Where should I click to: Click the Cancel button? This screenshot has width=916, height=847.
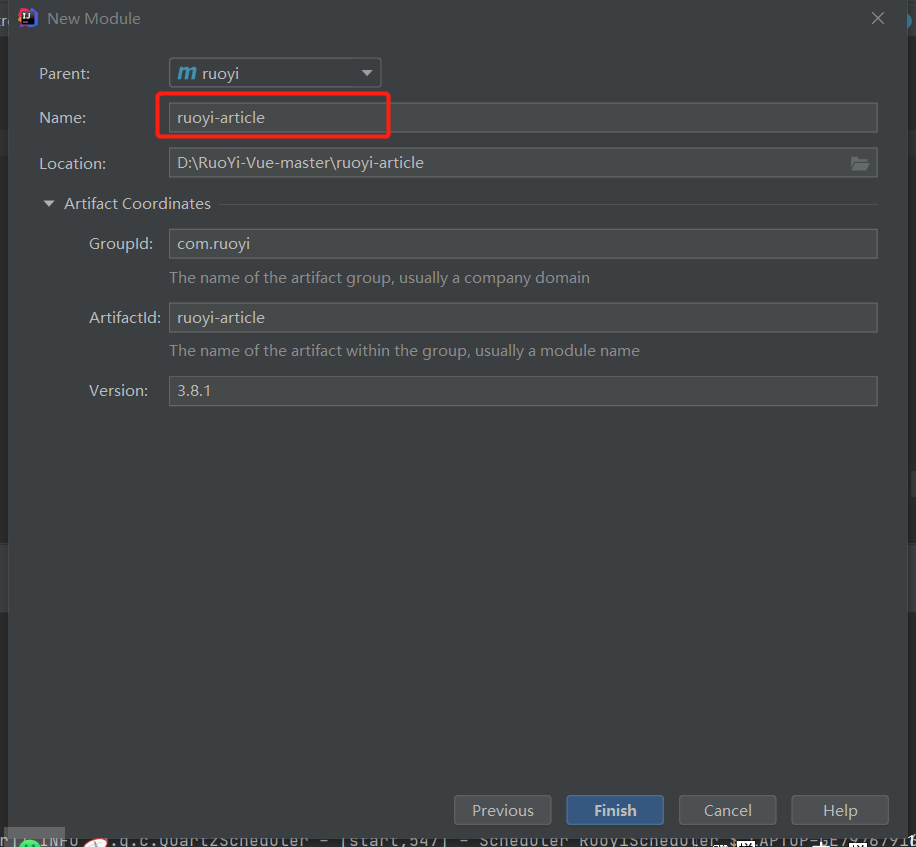pos(727,810)
